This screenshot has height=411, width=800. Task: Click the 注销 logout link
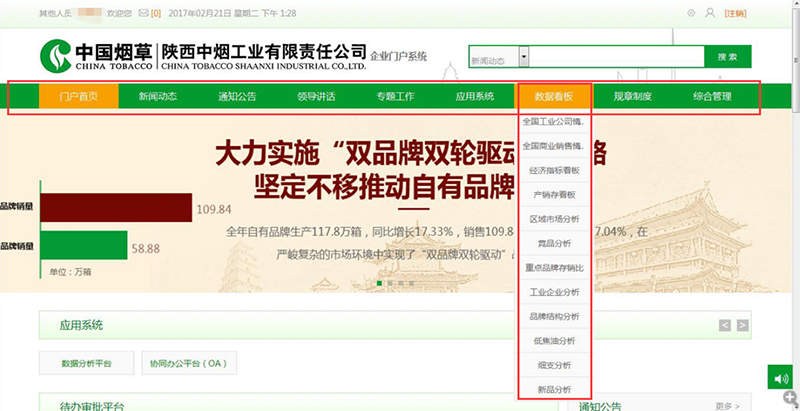(x=735, y=14)
